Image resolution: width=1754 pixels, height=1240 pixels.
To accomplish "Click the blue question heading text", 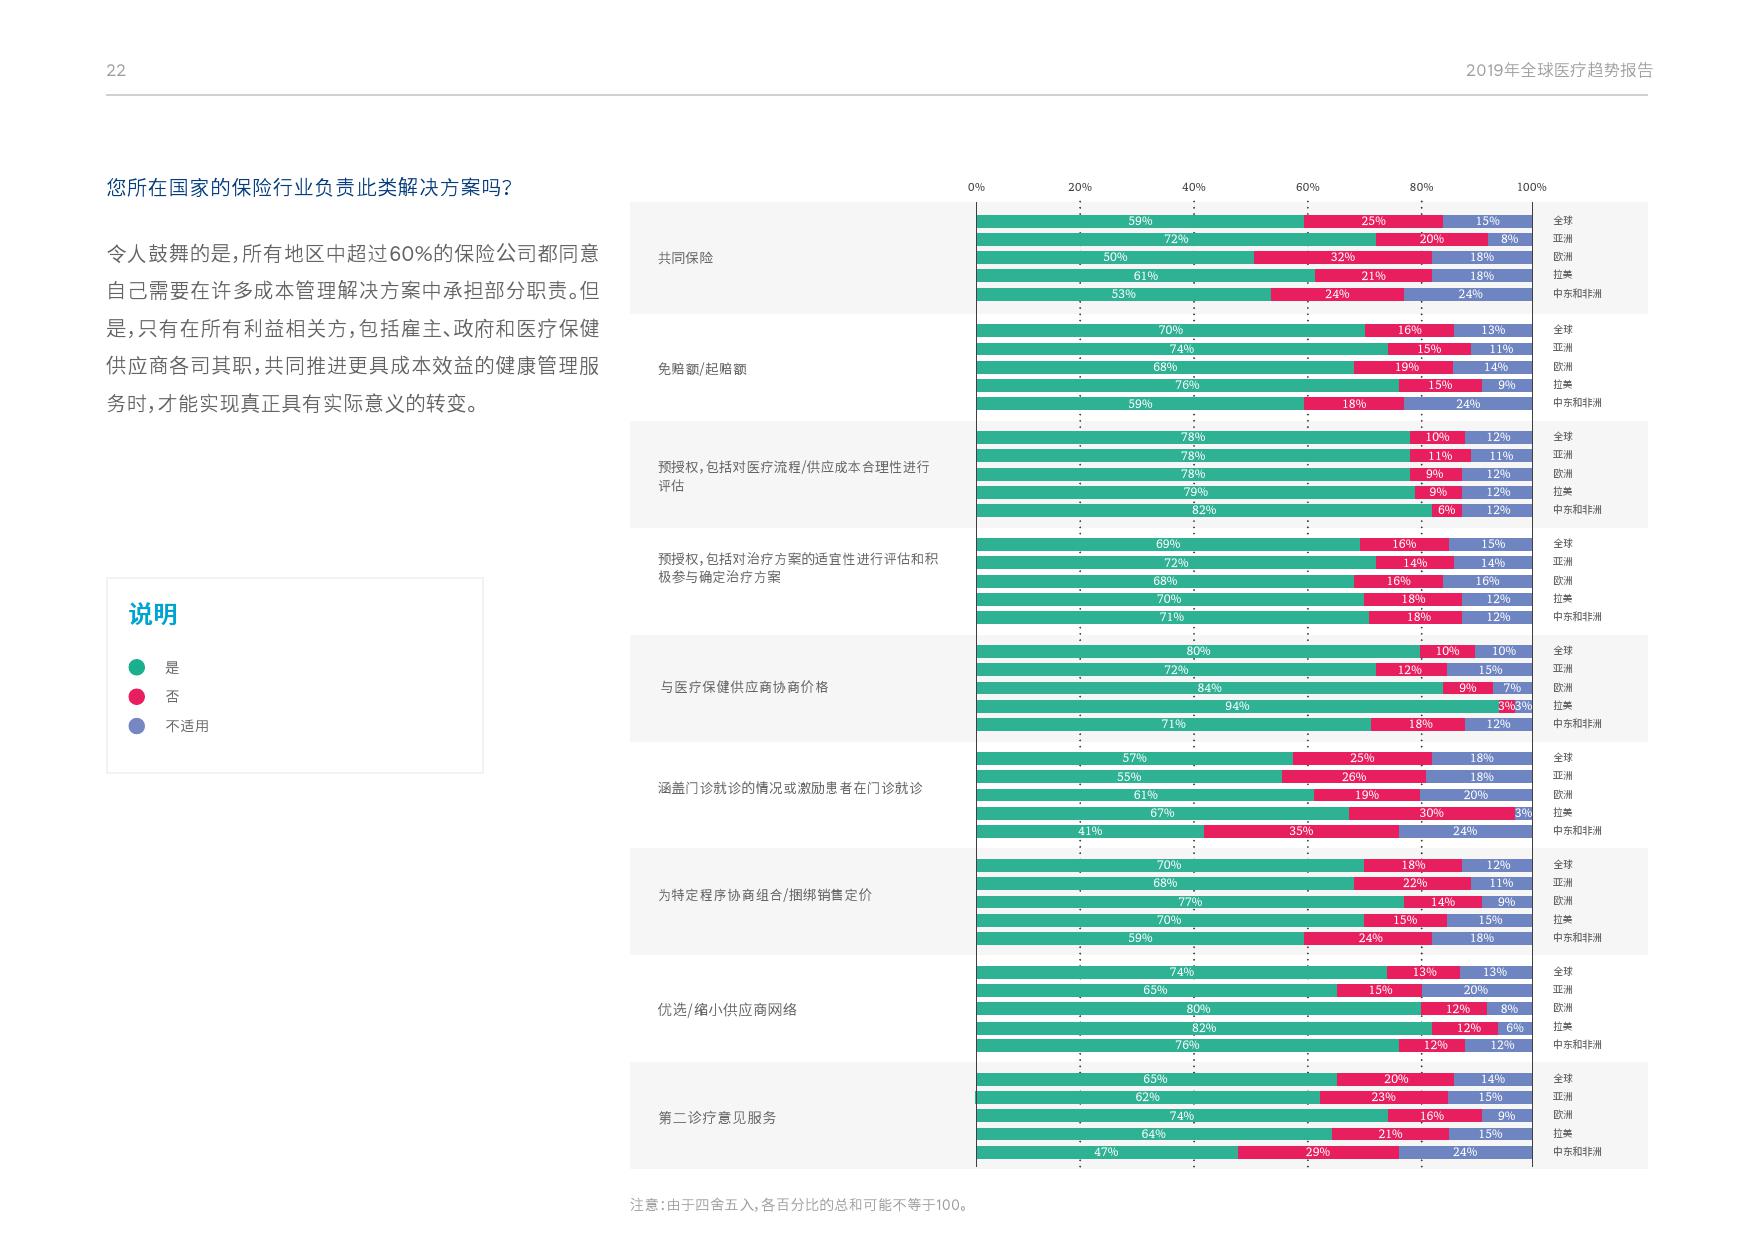I will tap(309, 187).
